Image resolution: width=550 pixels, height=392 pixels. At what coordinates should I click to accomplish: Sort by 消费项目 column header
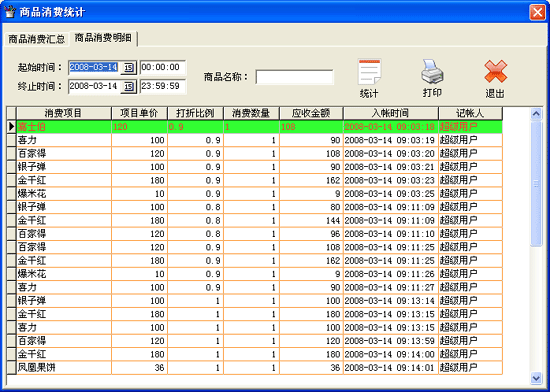(x=63, y=113)
